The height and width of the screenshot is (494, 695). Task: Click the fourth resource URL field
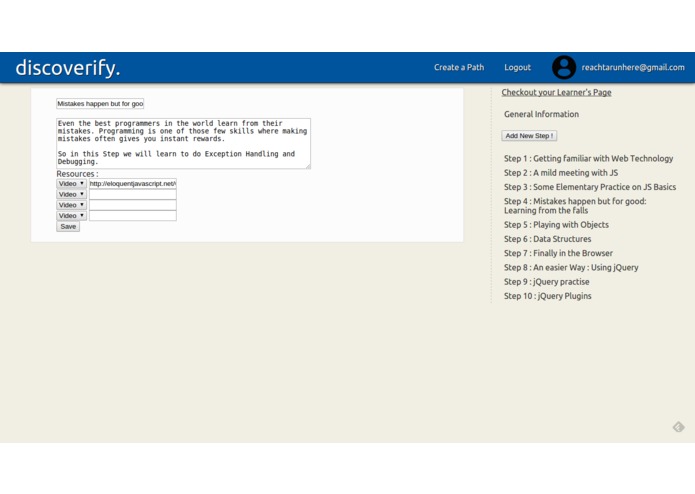[x=133, y=215]
